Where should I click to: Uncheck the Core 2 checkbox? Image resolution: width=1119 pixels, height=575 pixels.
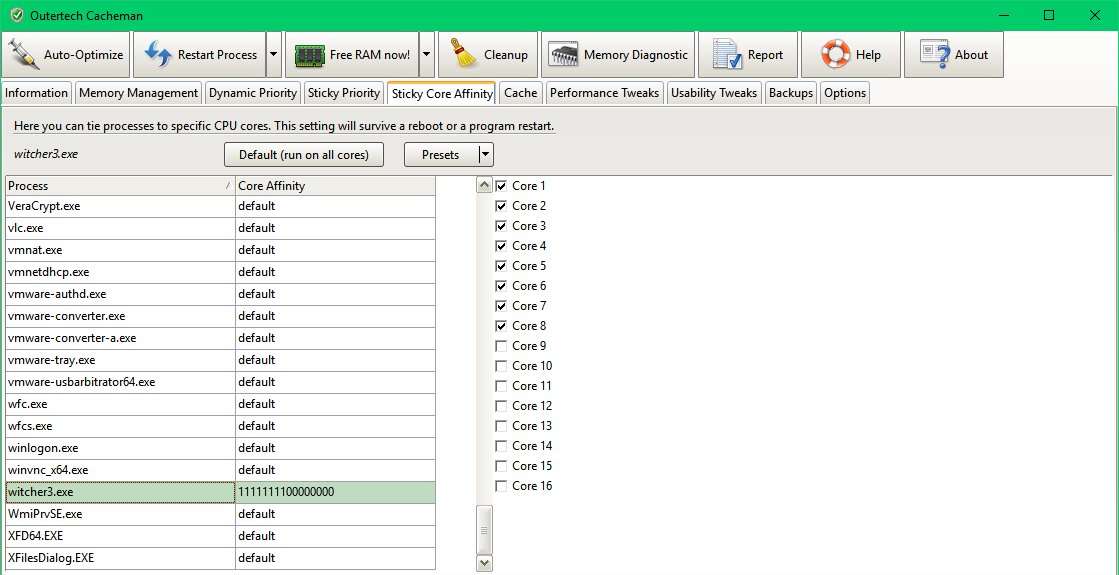501,206
